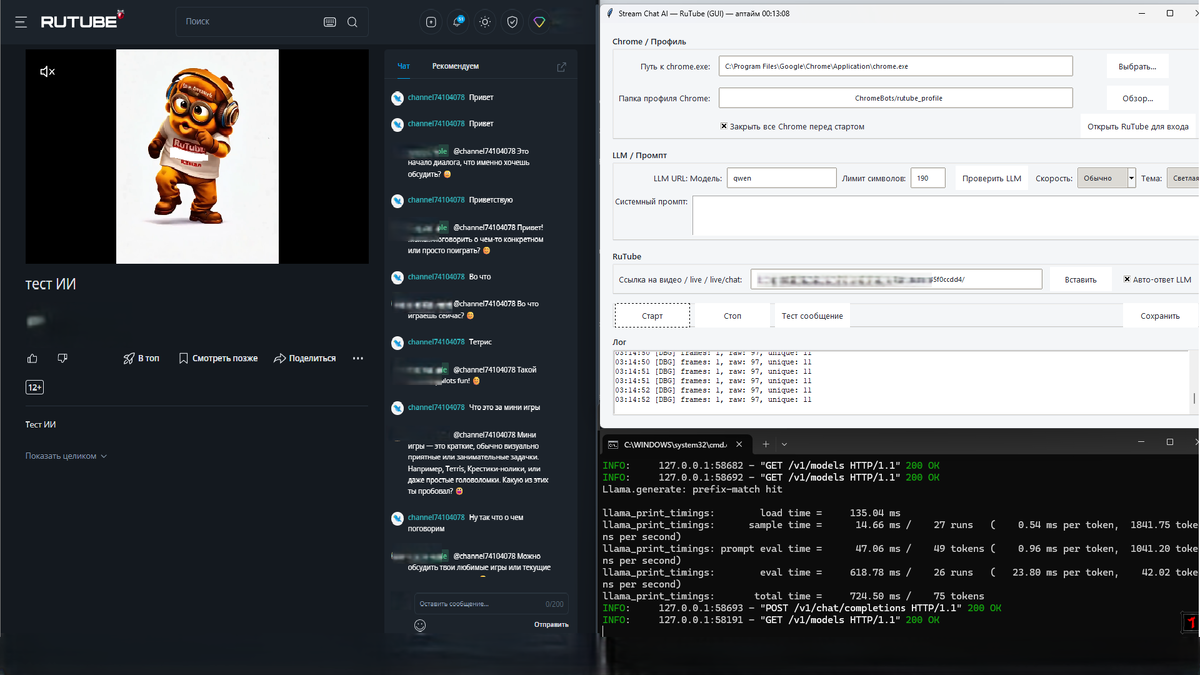Click the diamond premium icon

click(539, 21)
